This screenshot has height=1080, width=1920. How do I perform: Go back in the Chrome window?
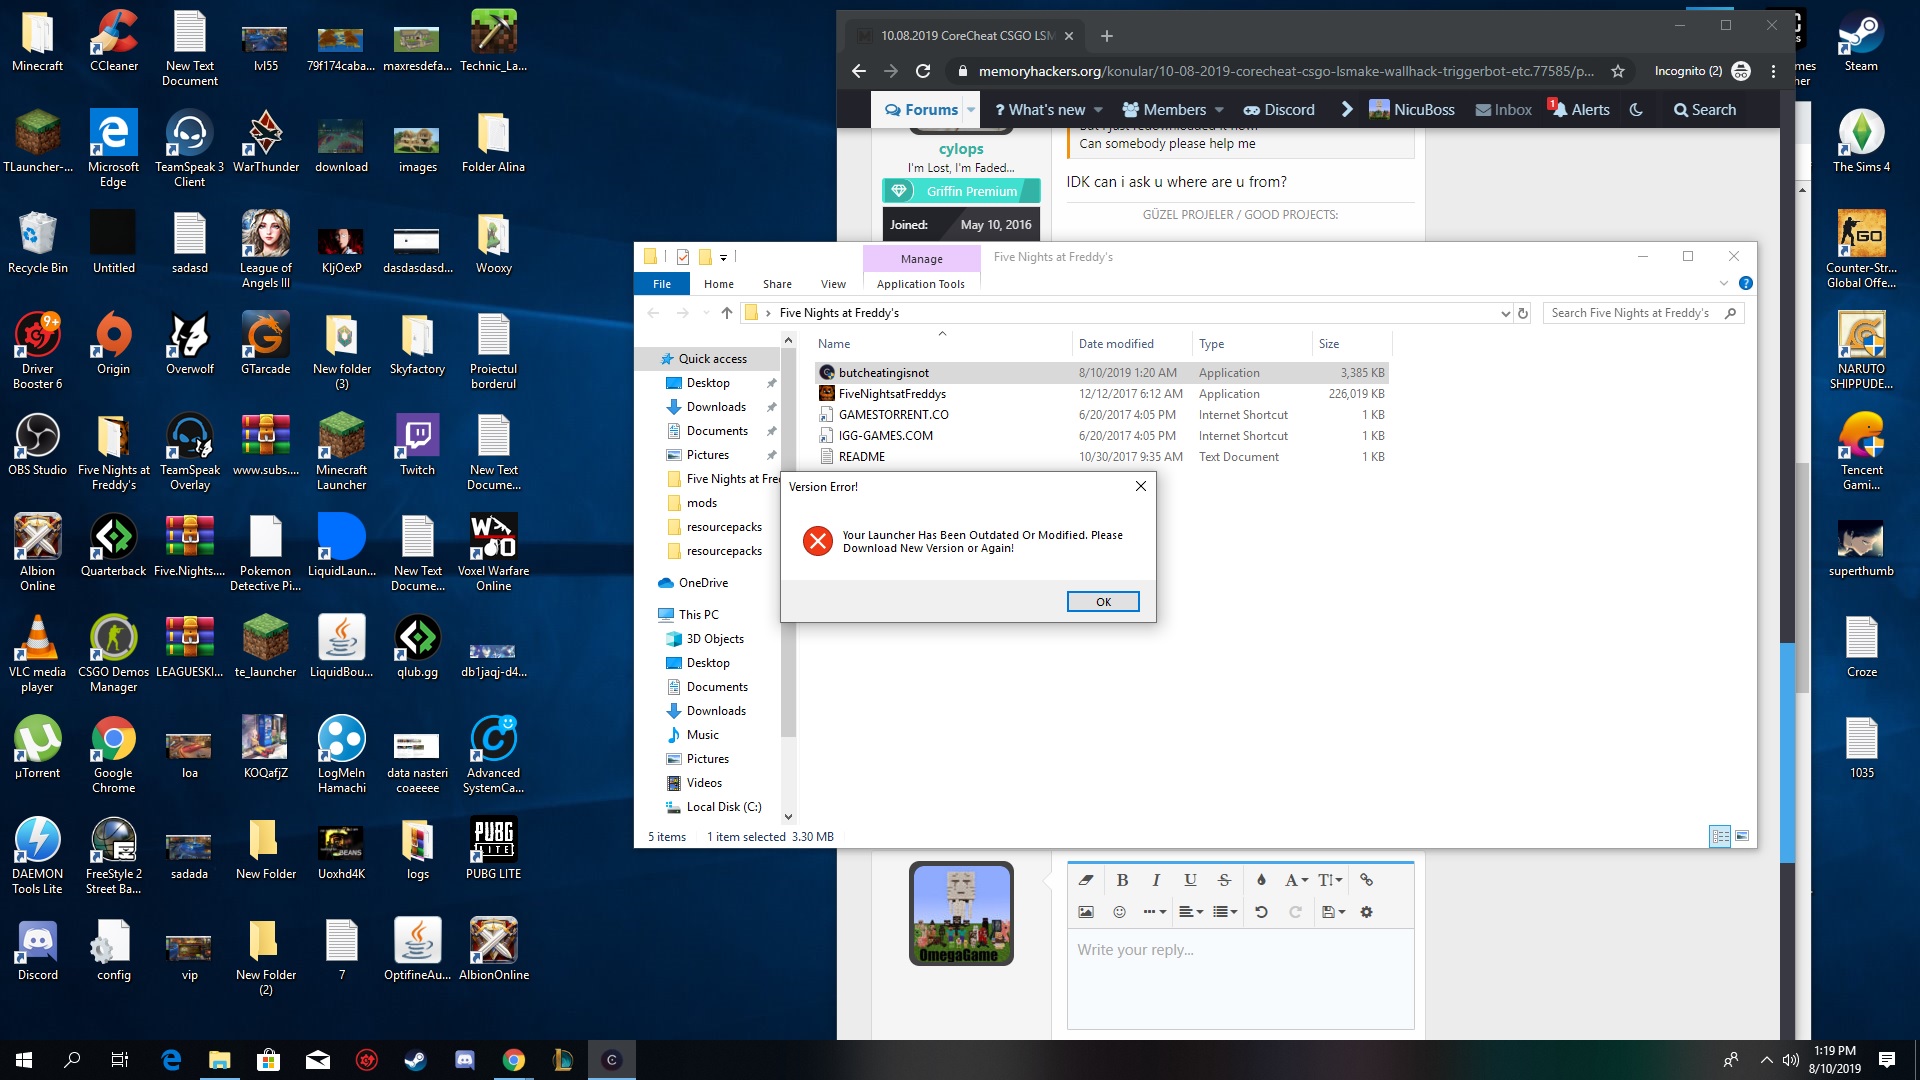click(859, 71)
